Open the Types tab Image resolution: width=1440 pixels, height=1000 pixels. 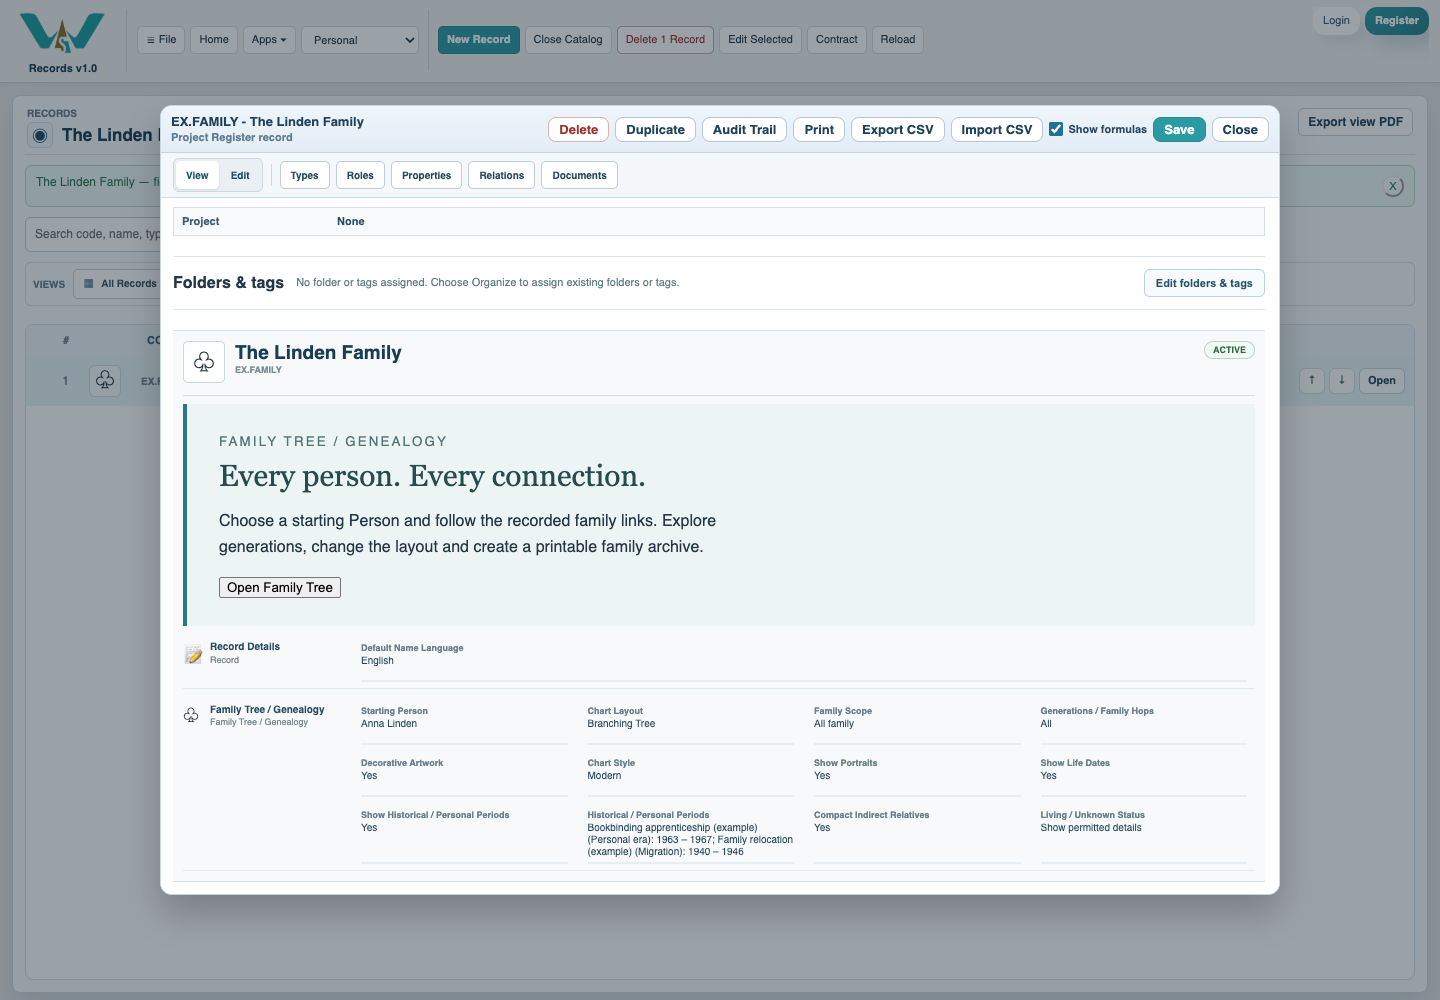[x=305, y=175]
